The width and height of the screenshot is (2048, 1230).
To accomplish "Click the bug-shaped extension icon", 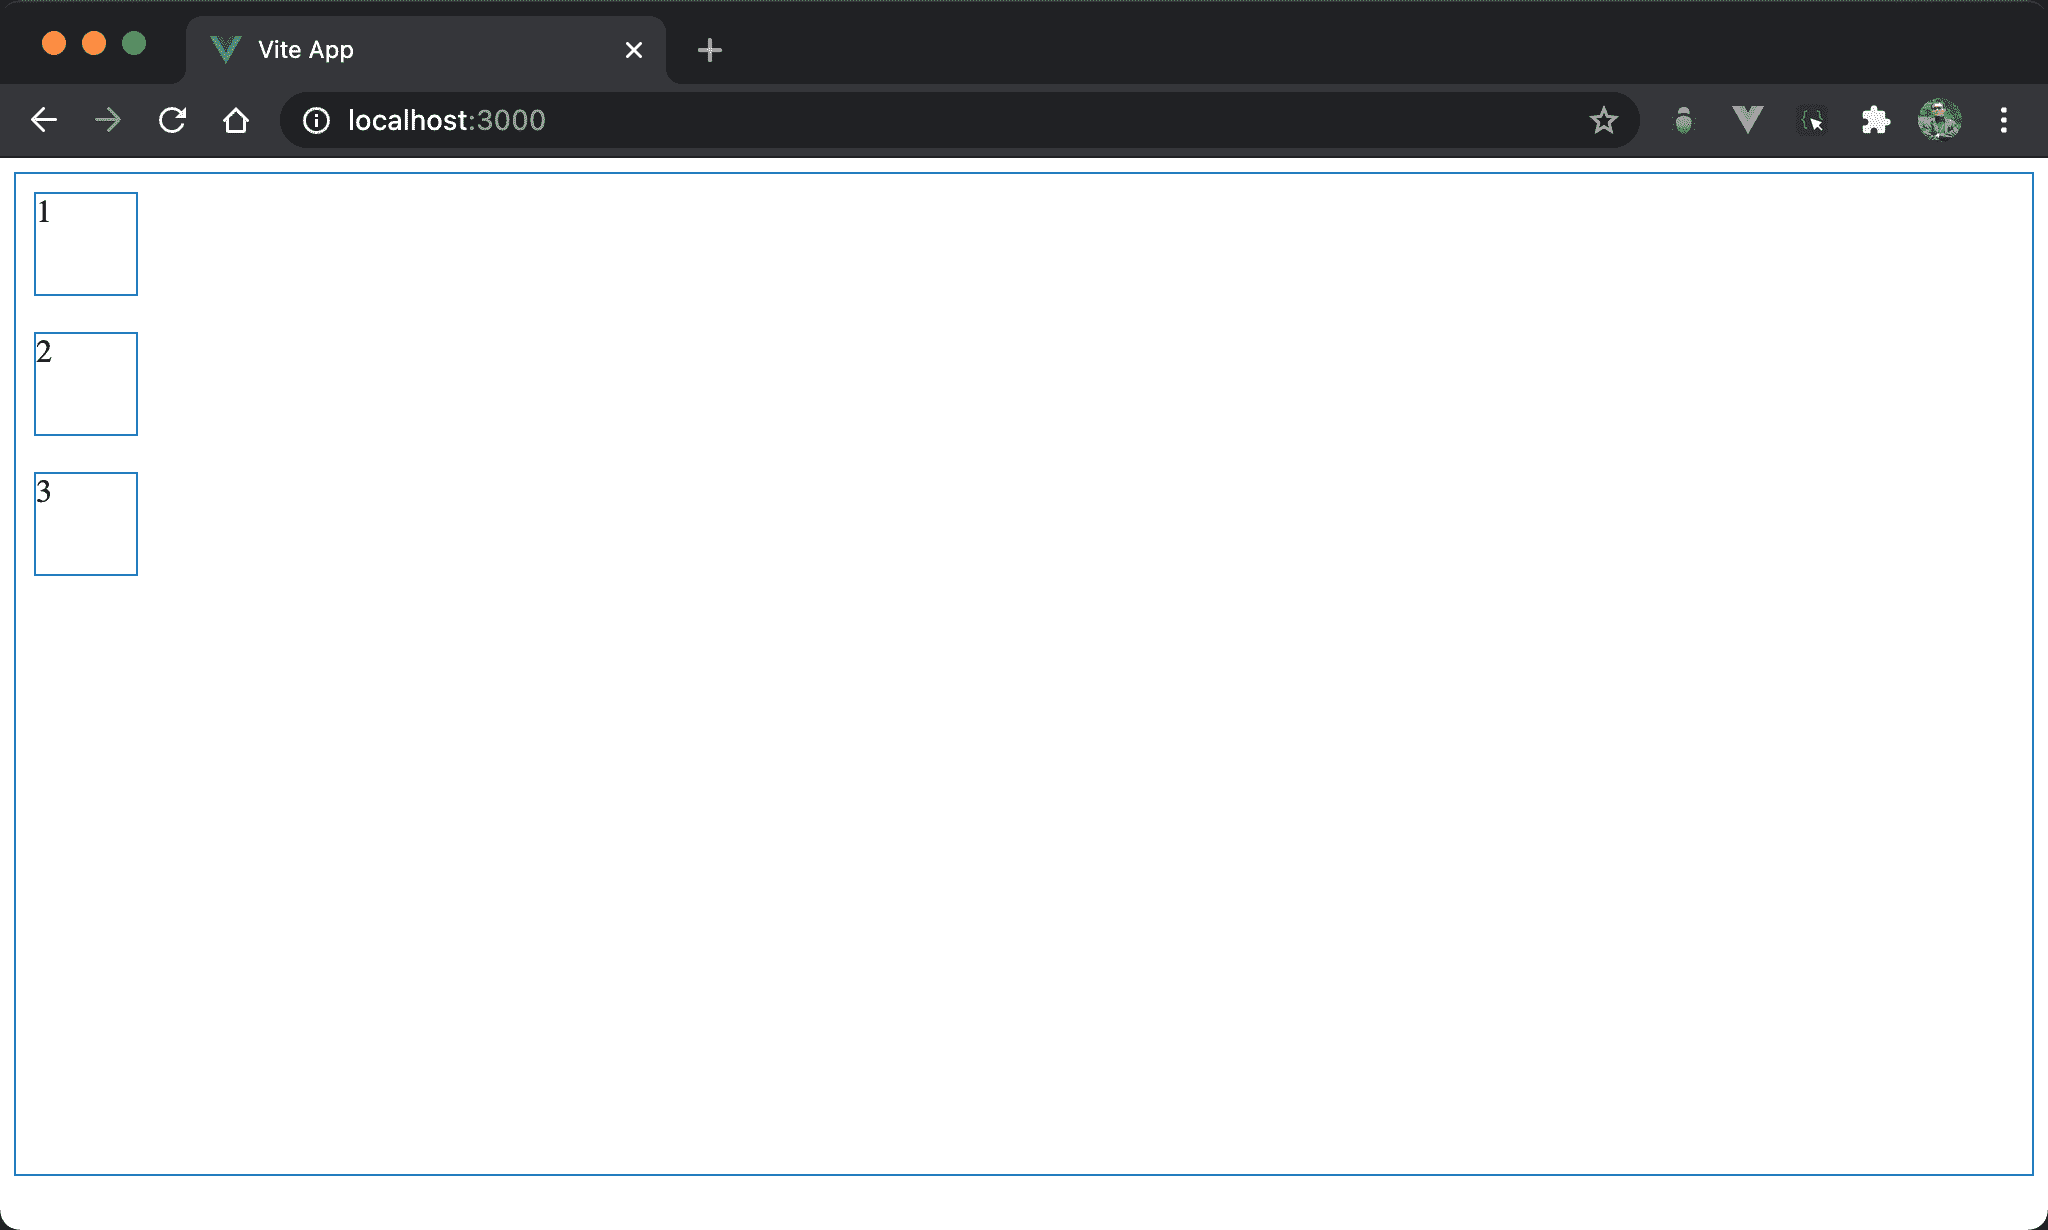I will 1684,121.
